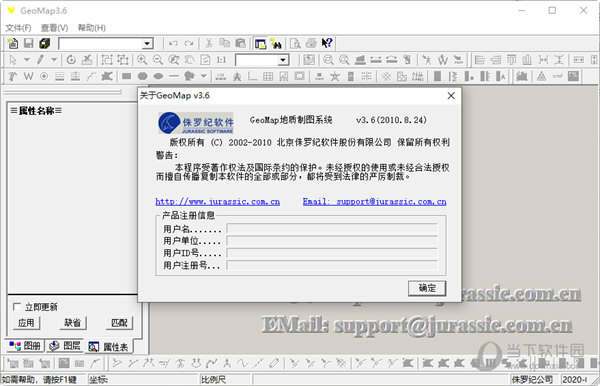Click the 坐标 status bar entry
Screen dimensions: 600x386
tap(98, 379)
